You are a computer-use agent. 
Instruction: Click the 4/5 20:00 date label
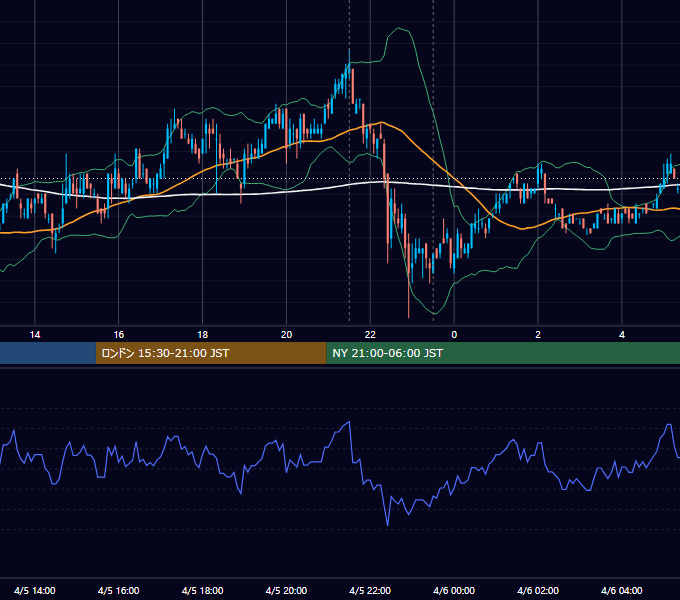pos(286,590)
